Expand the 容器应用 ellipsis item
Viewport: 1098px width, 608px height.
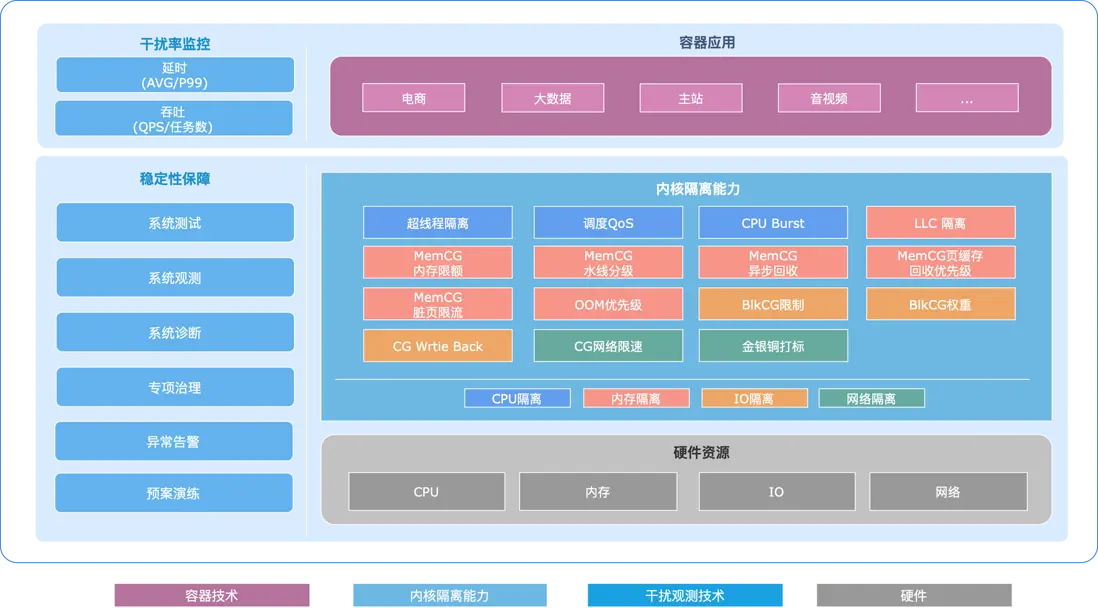966,97
